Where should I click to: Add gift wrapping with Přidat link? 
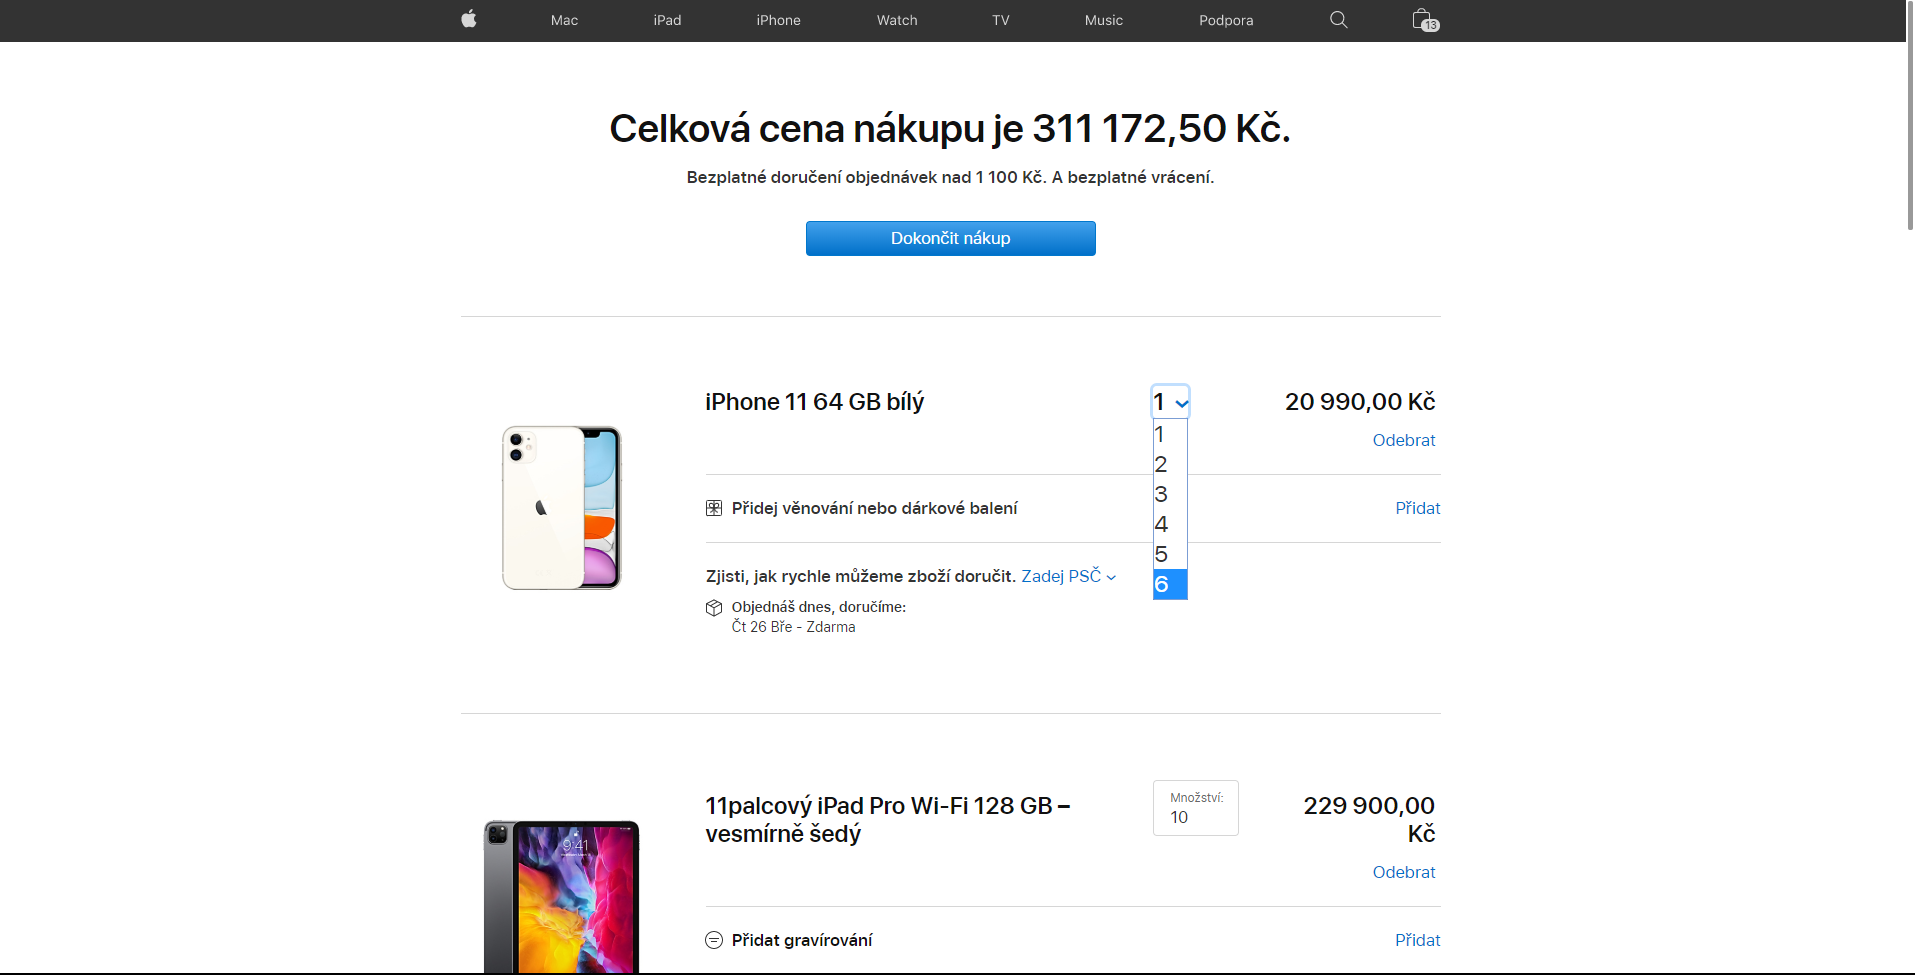pos(1417,508)
